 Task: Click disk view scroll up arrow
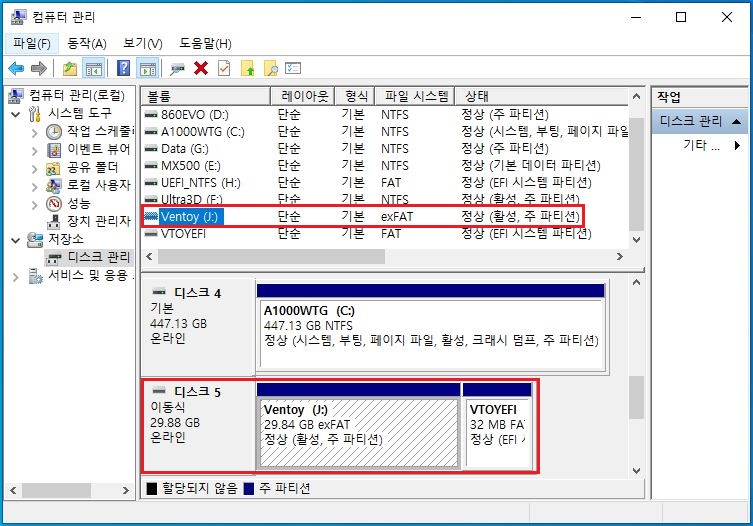pyautogui.click(x=636, y=282)
